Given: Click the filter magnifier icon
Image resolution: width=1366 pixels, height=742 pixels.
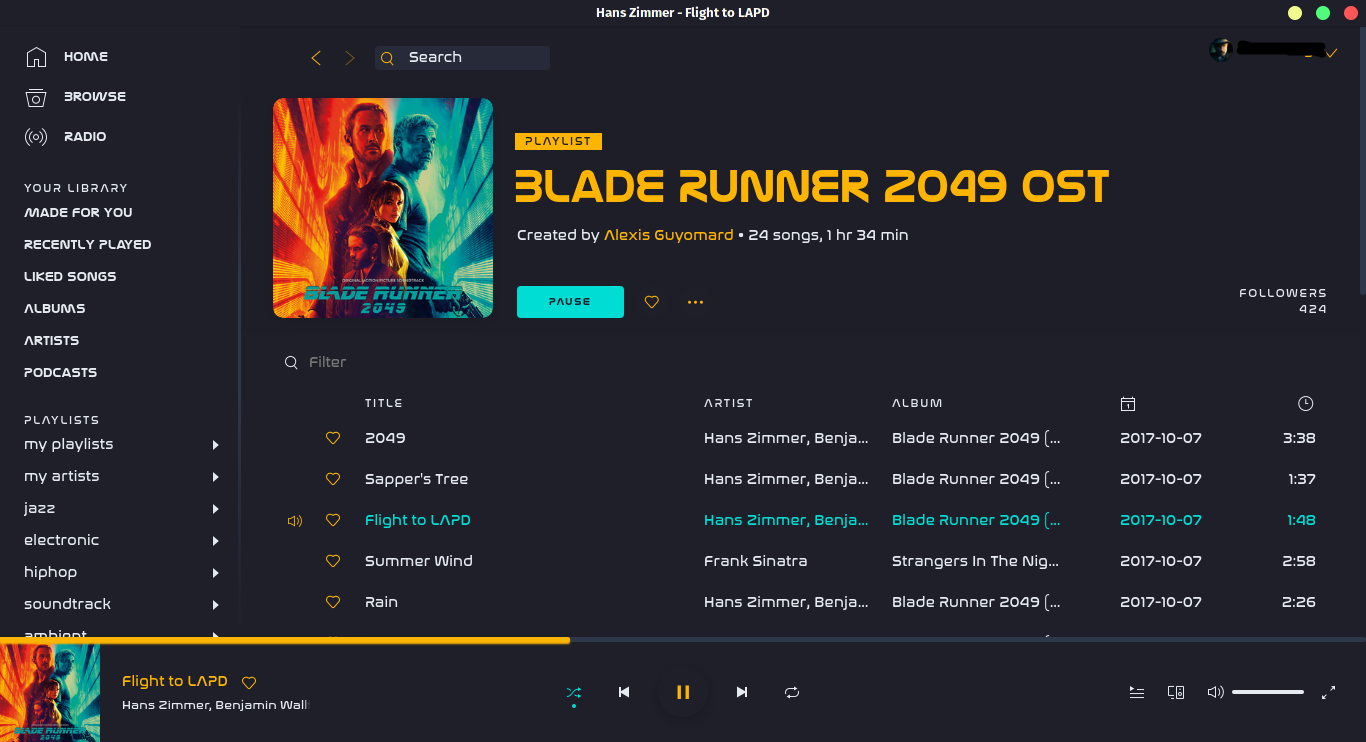Looking at the screenshot, I should pyautogui.click(x=291, y=362).
